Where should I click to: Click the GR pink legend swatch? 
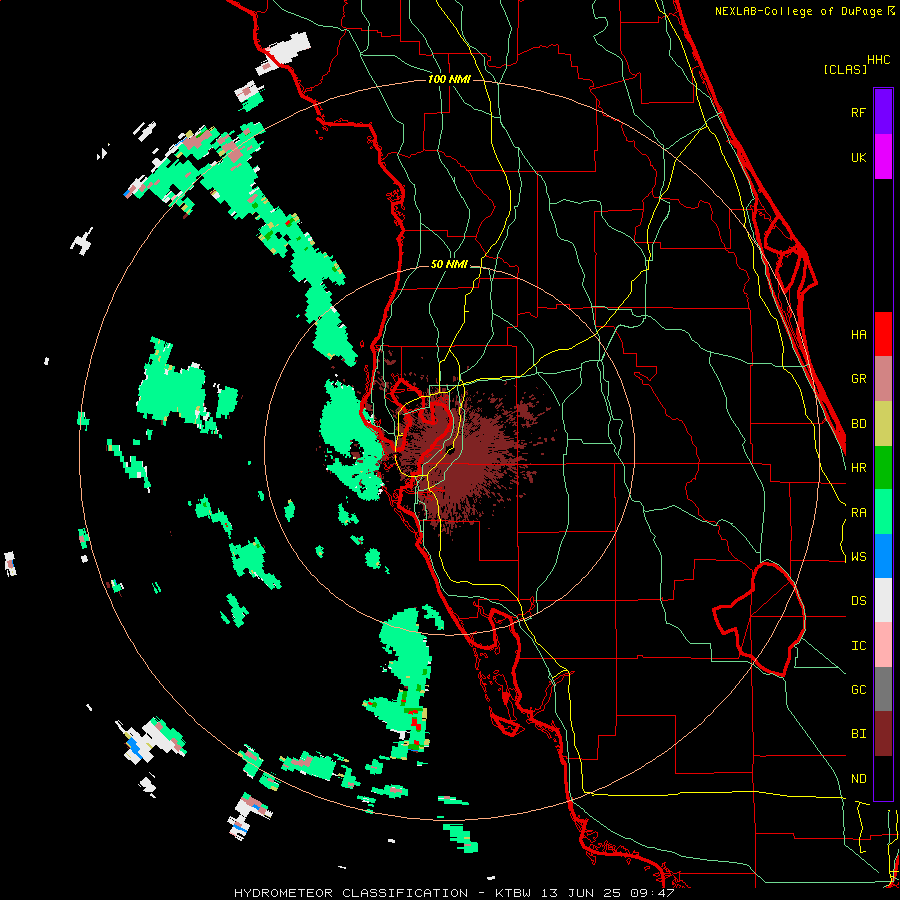tap(883, 379)
